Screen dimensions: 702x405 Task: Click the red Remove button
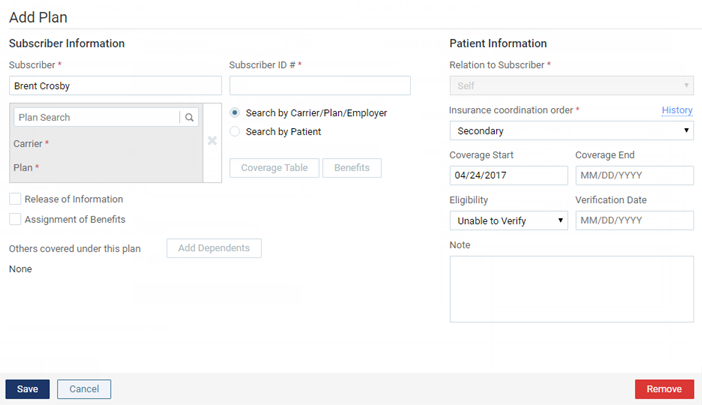click(x=664, y=389)
